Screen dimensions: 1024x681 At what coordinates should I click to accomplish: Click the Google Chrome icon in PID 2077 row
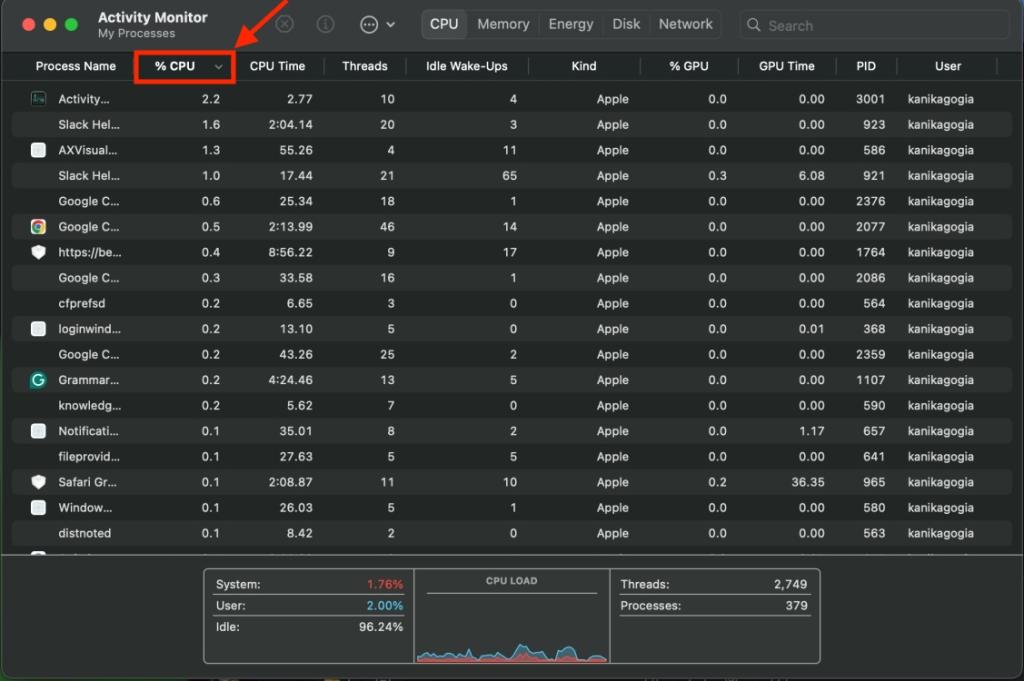[x=39, y=227]
